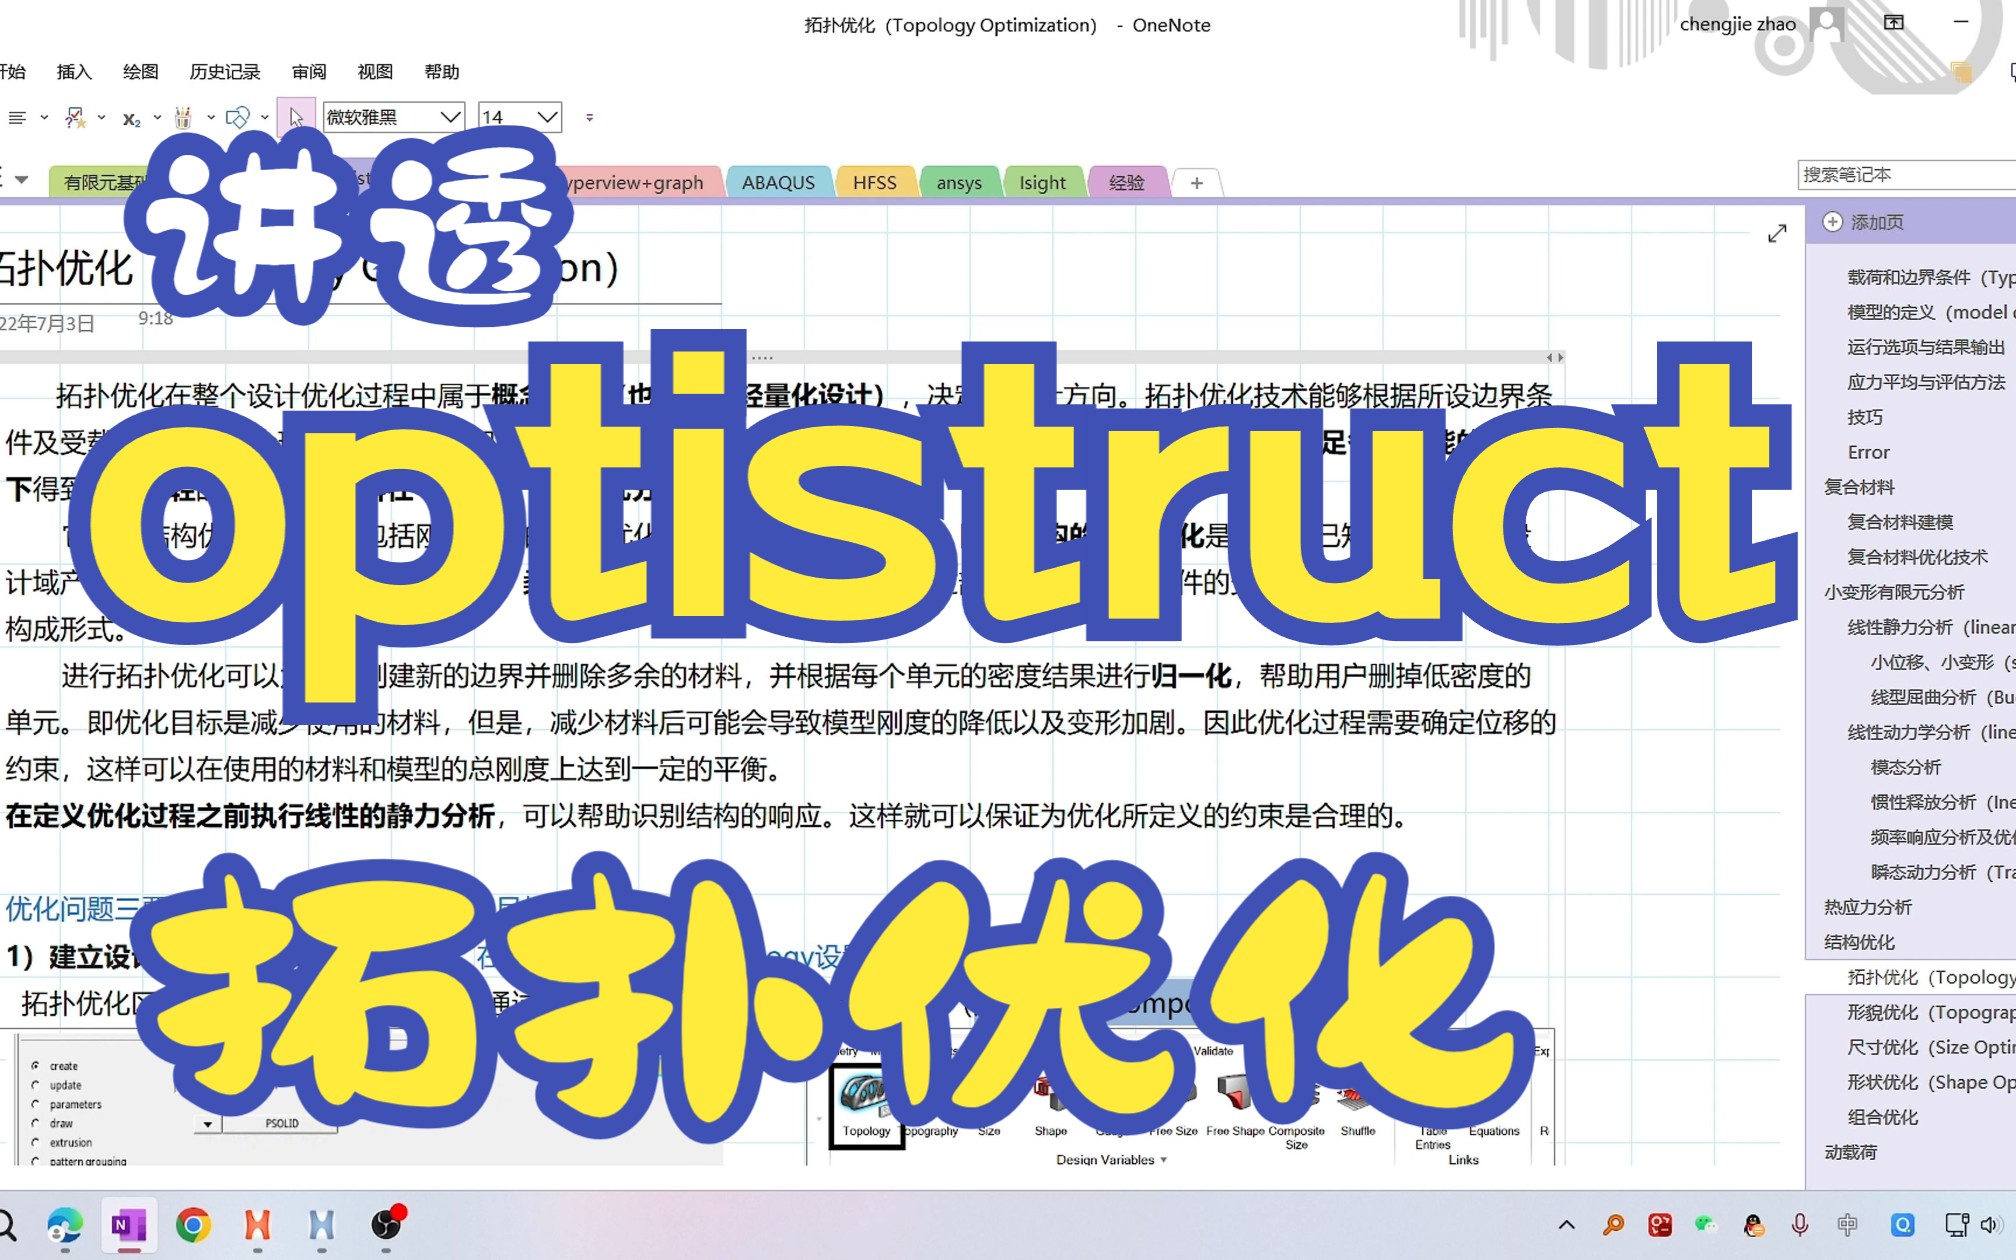Expand the tags dropdown arrow
Image resolution: width=2016 pixels, height=1260 pixels.
click(x=102, y=118)
